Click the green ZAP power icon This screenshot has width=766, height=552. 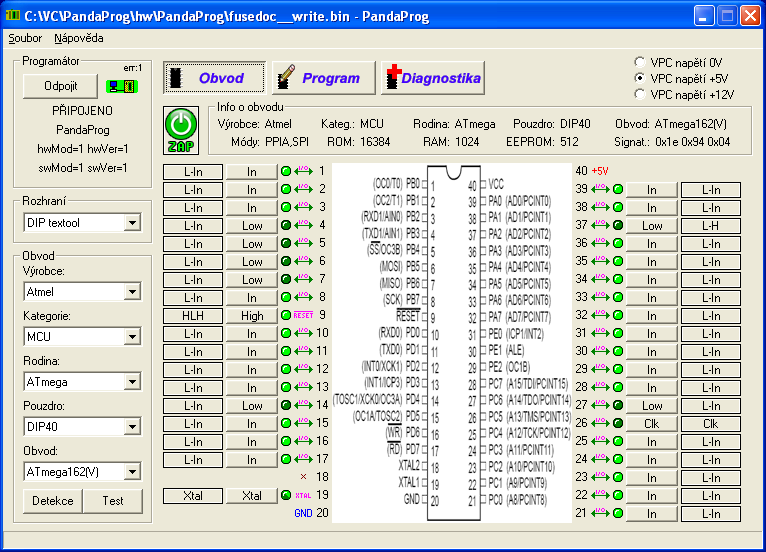point(181,128)
